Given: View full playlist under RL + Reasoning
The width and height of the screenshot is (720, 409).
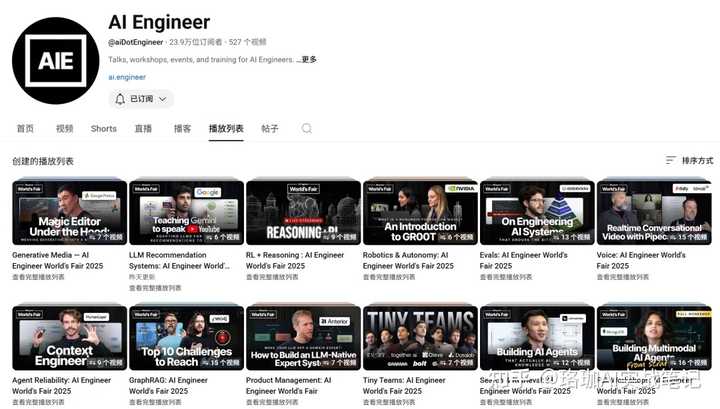Looking at the screenshot, I should pyautogui.click(x=272, y=277).
